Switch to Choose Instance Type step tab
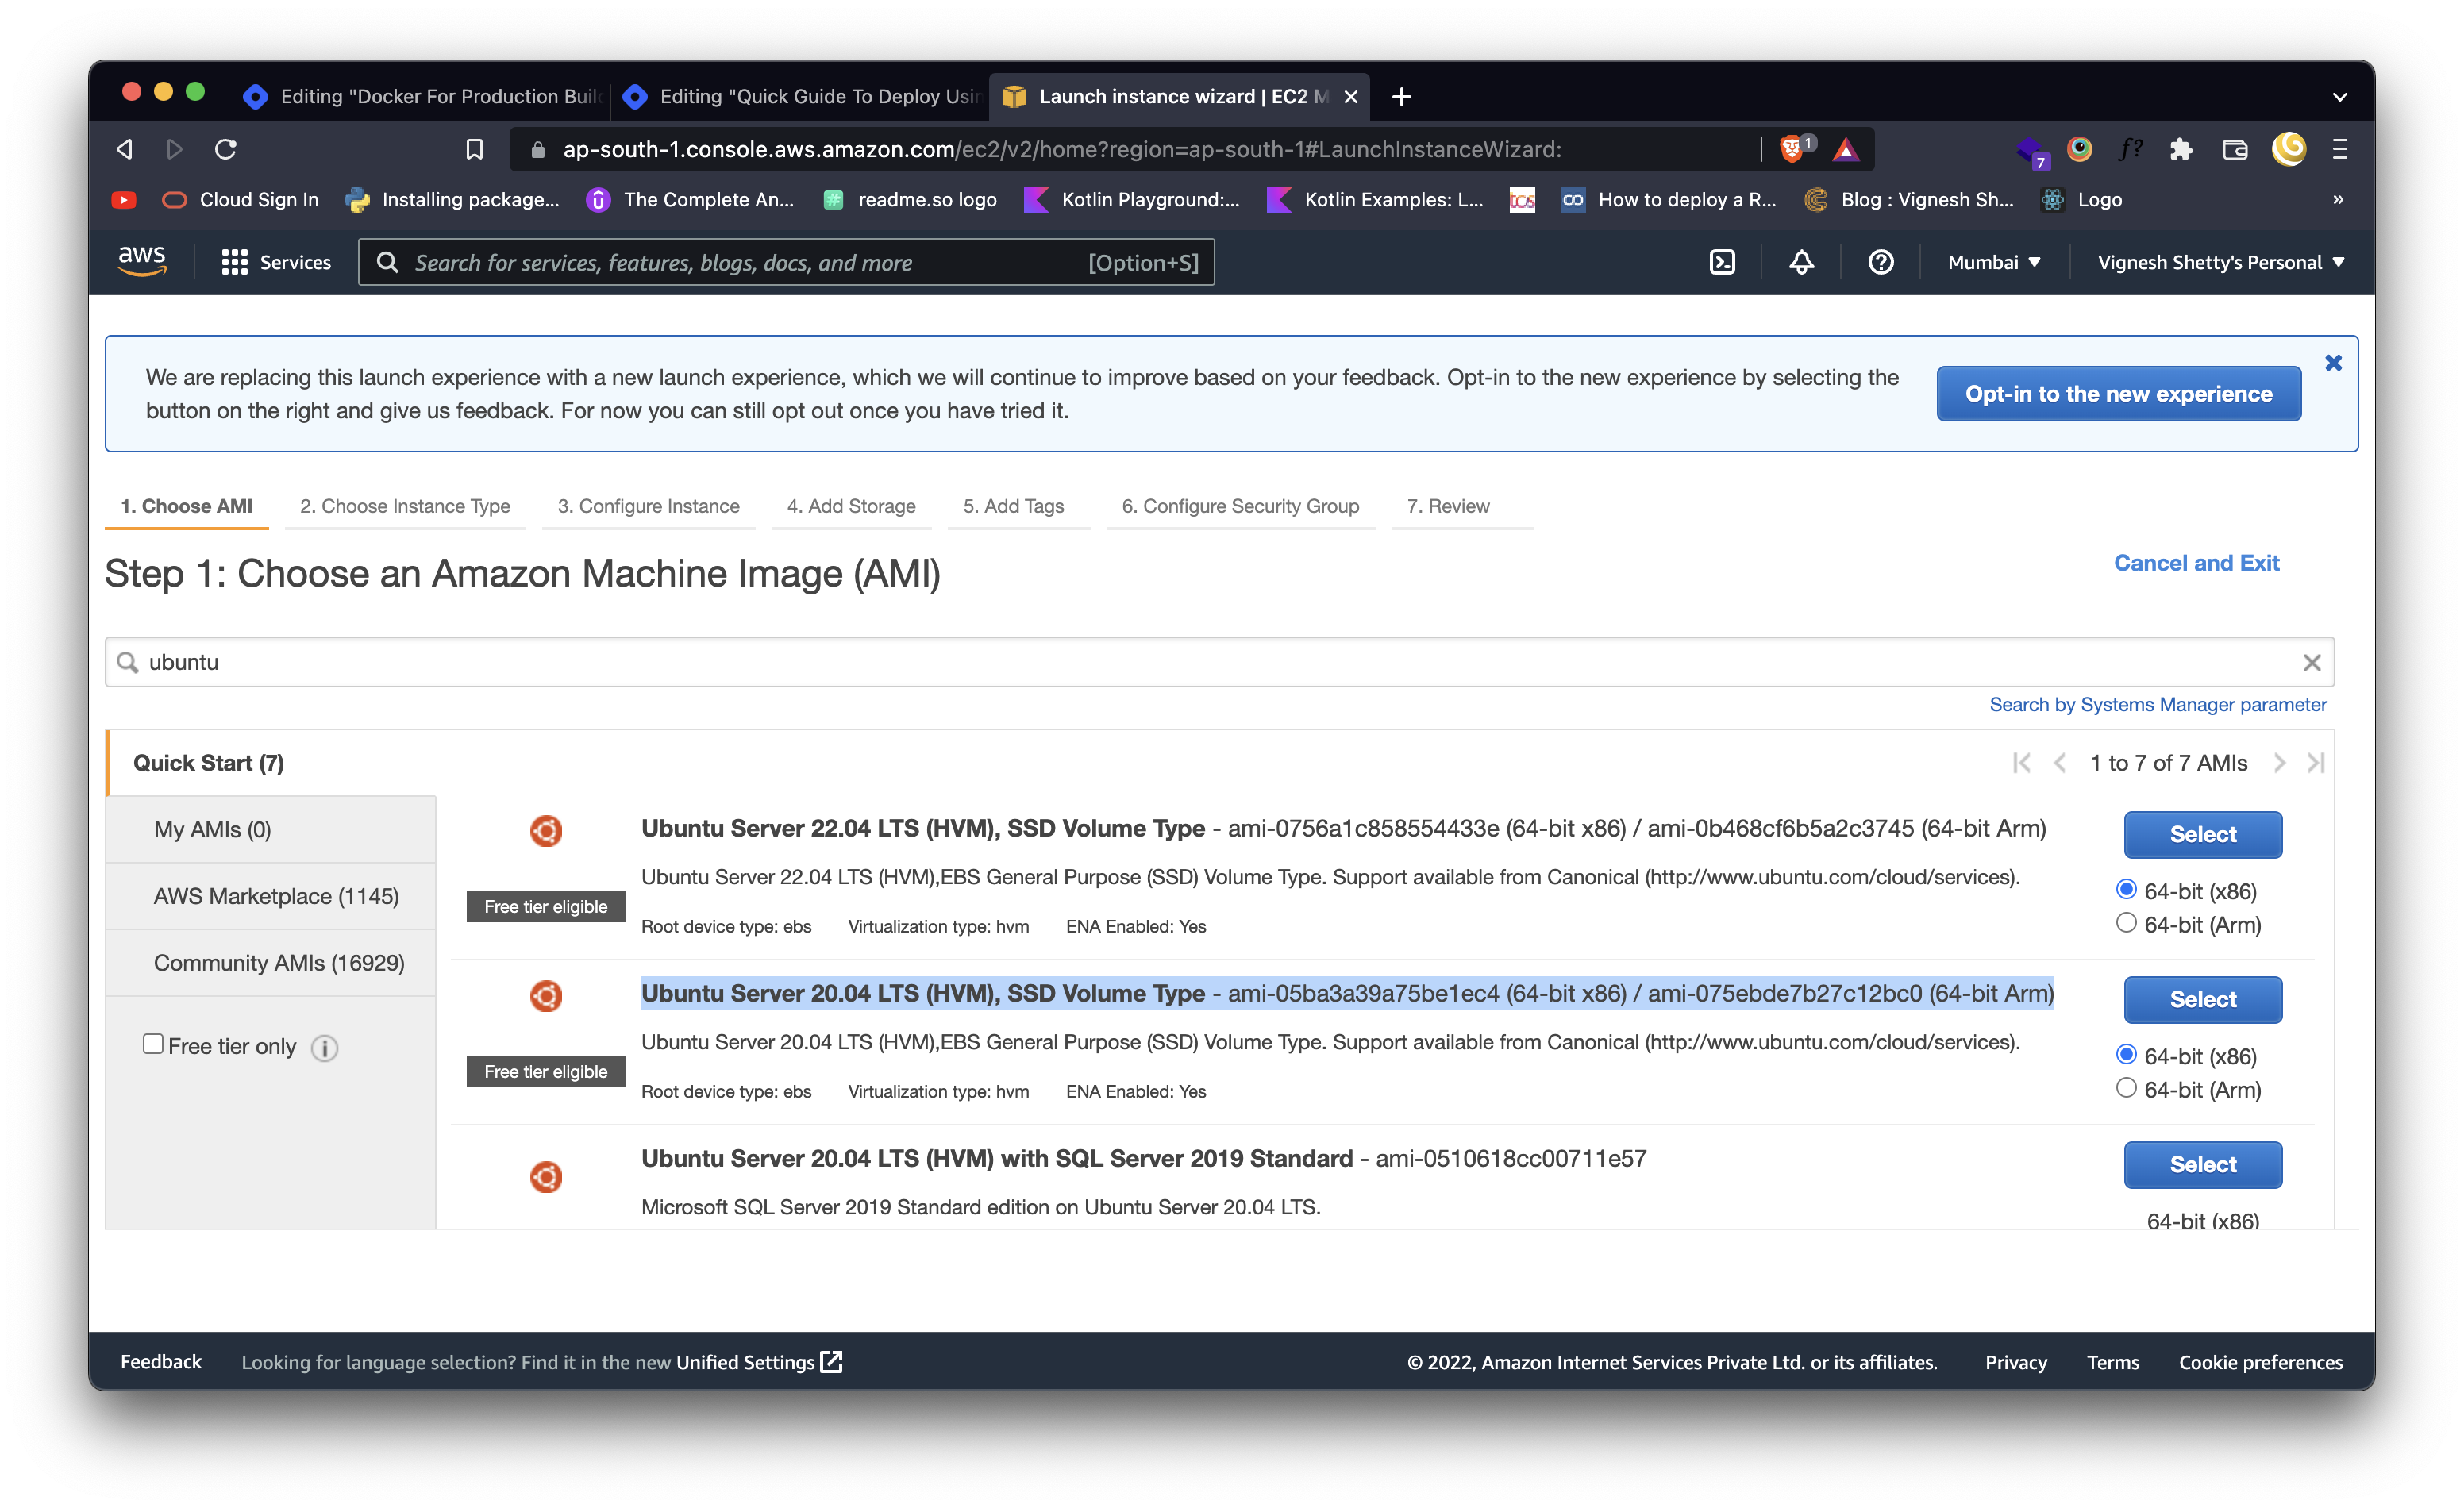This screenshot has height=1508, width=2464. pyautogui.click(x=405, y=506)
